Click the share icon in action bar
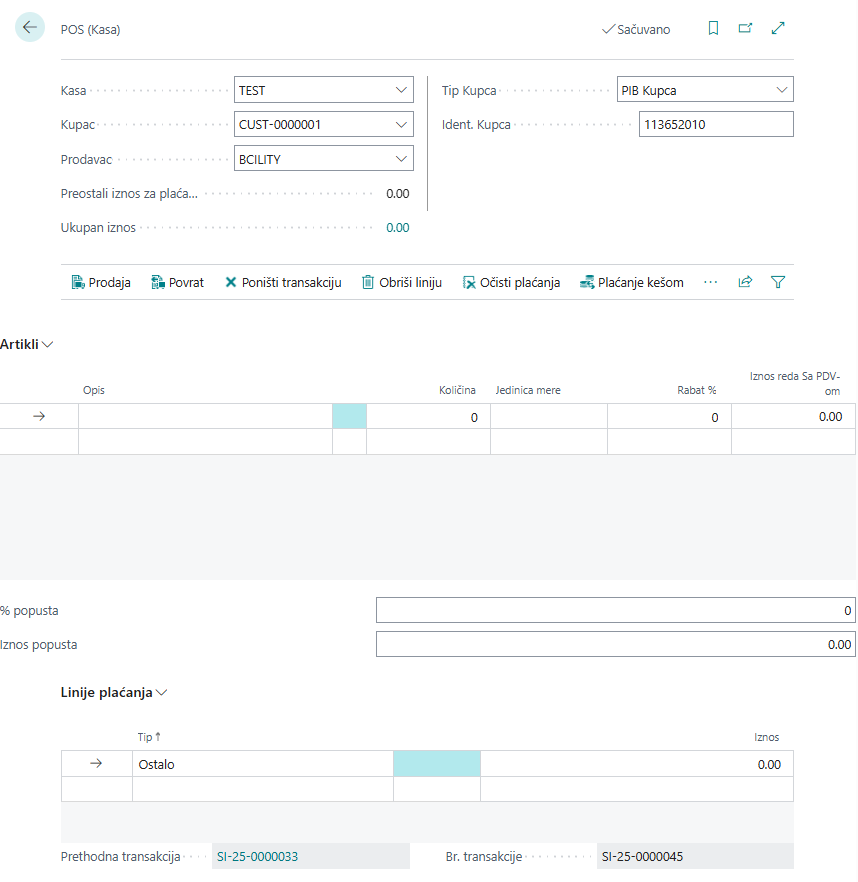858x882 pixels. coord(745,283)
